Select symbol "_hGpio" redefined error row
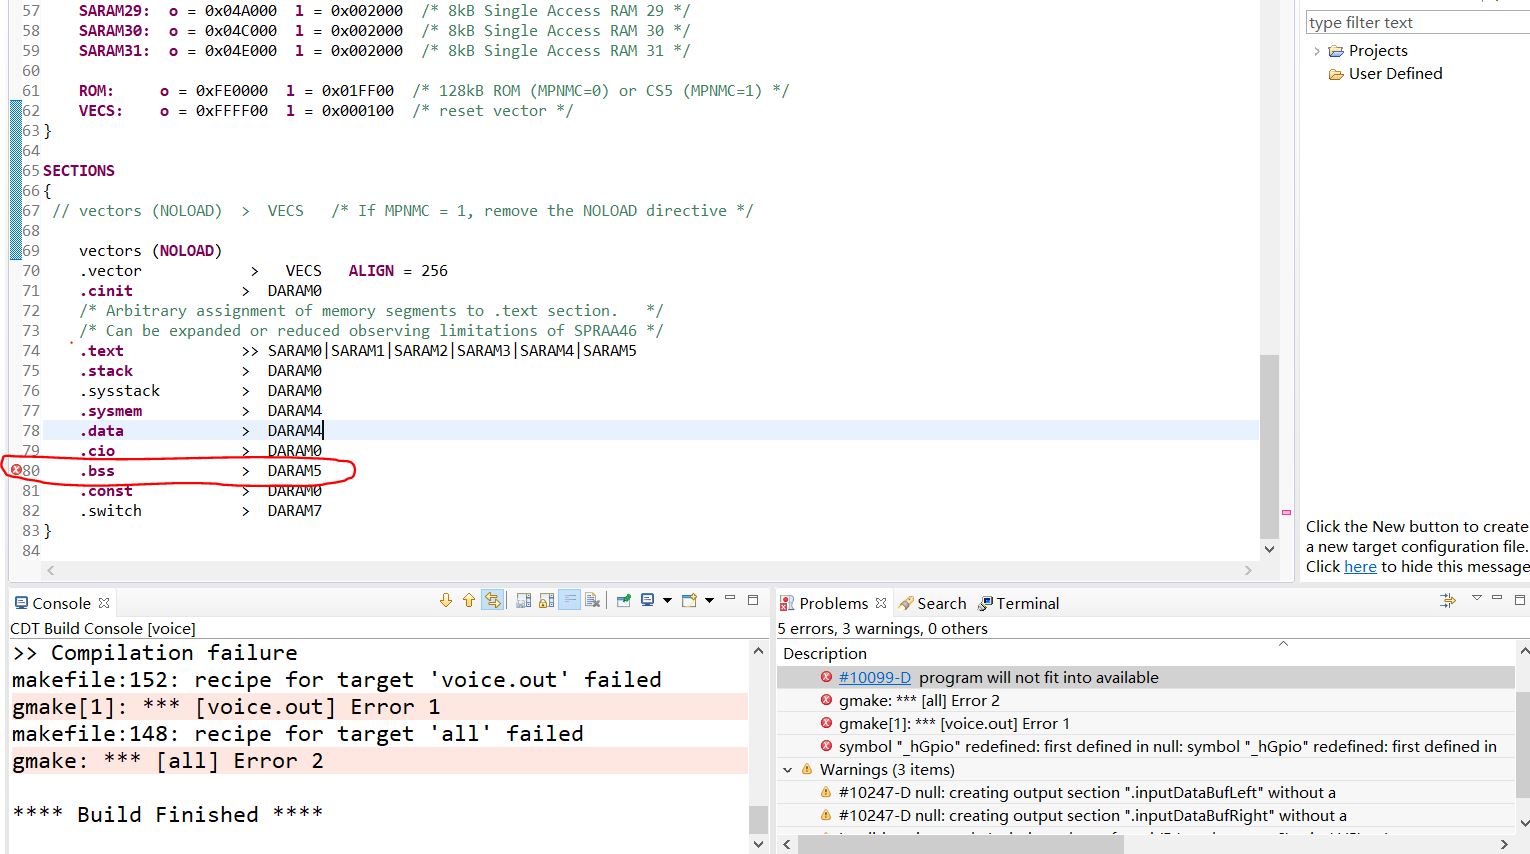This screenshot has width=1530, height=854. [x=1146, y=746]
